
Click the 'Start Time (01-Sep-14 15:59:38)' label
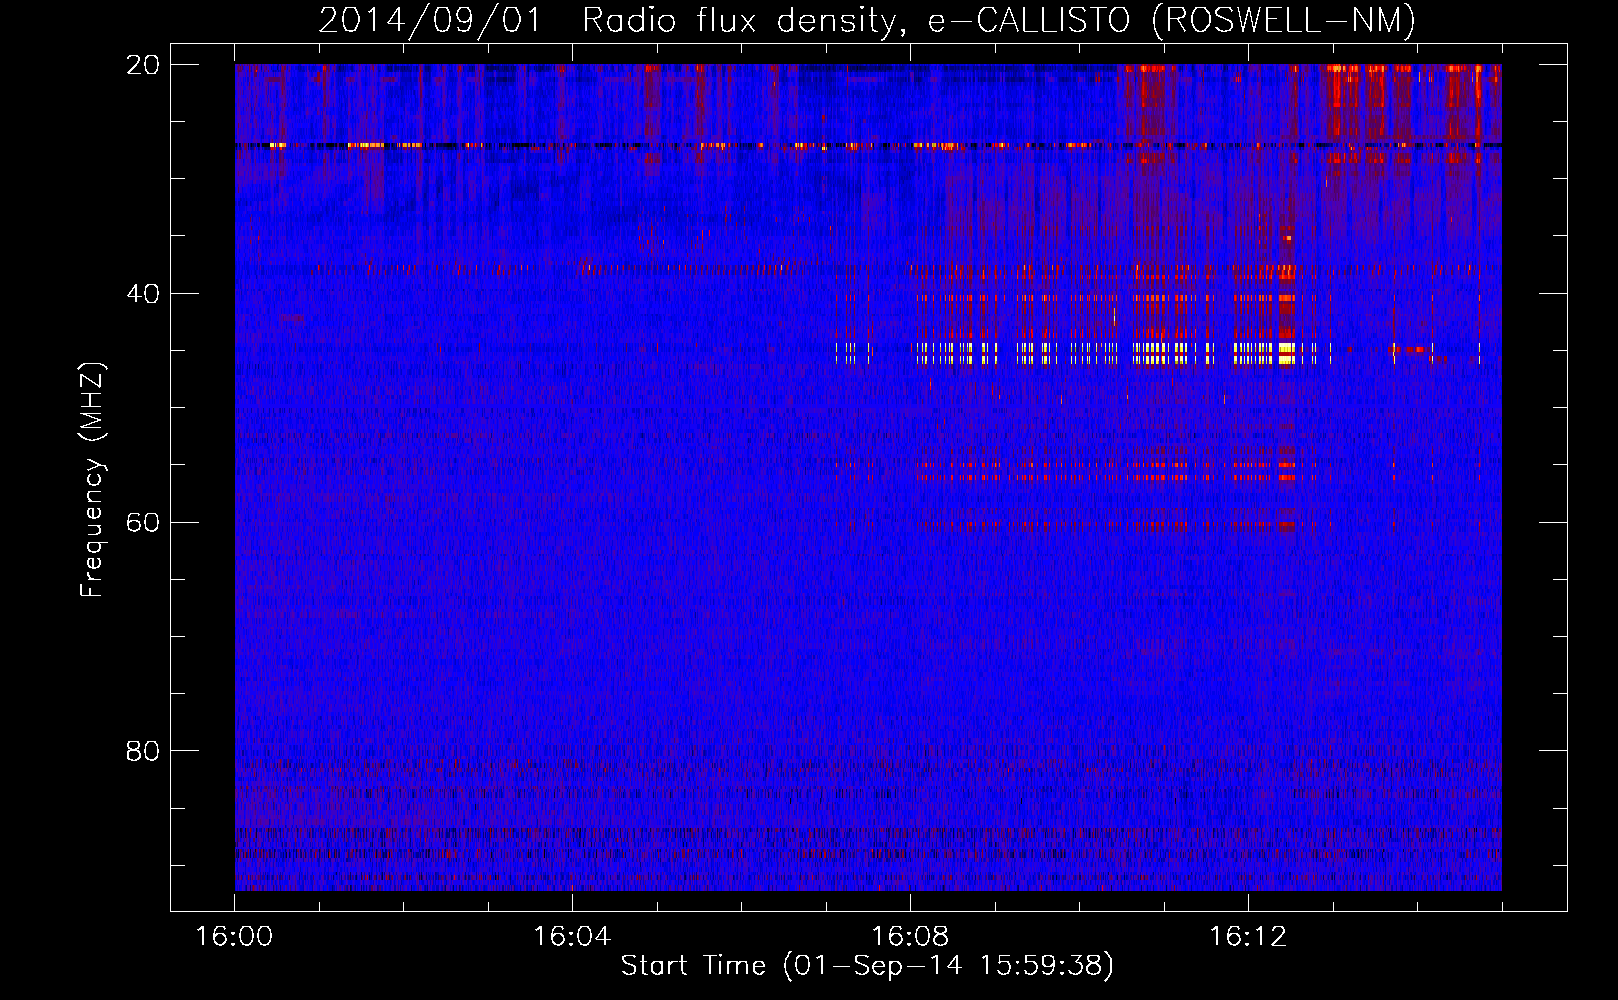[867, 965]
